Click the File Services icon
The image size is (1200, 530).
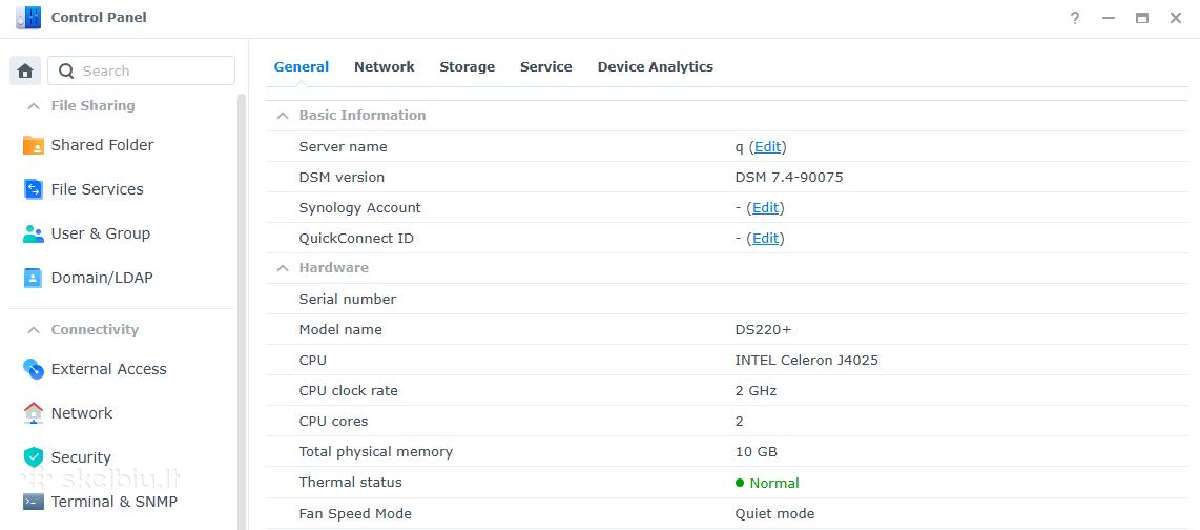coord(33,190)
